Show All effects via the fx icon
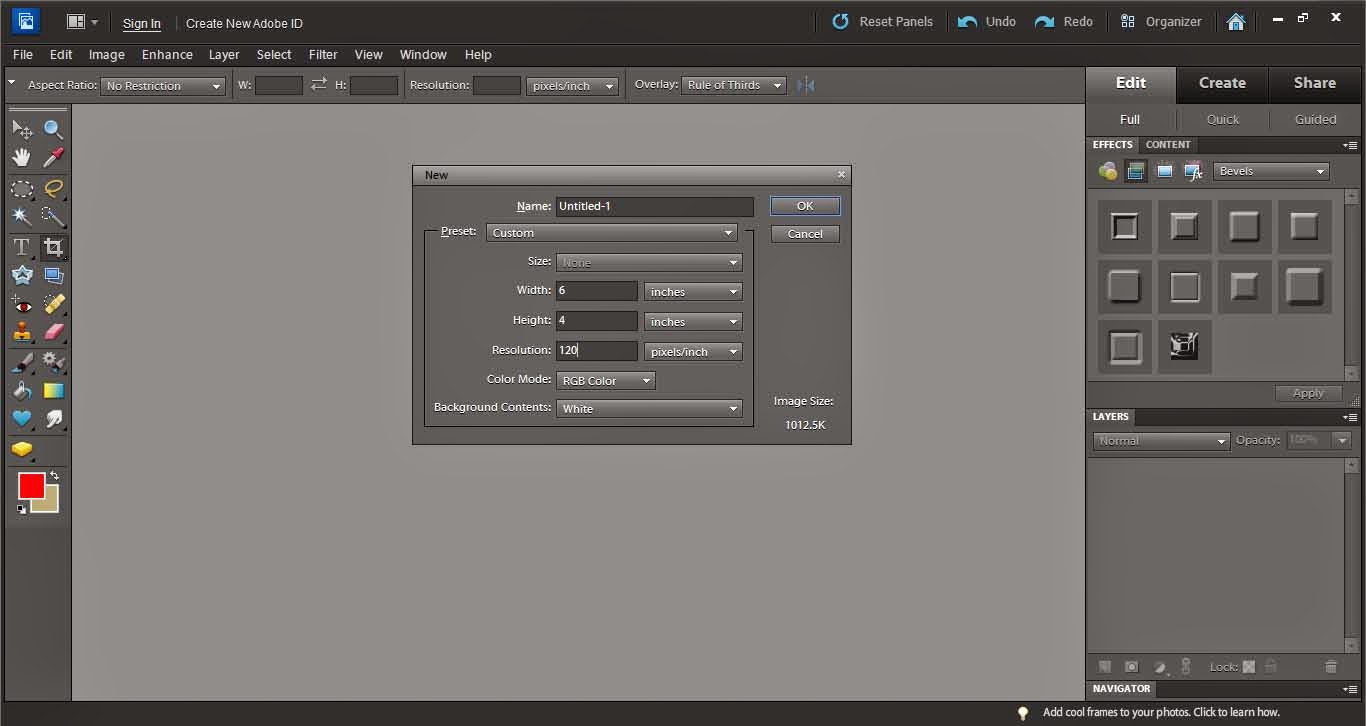The width and height of the screenshot is (1366, 726). 1193,171
